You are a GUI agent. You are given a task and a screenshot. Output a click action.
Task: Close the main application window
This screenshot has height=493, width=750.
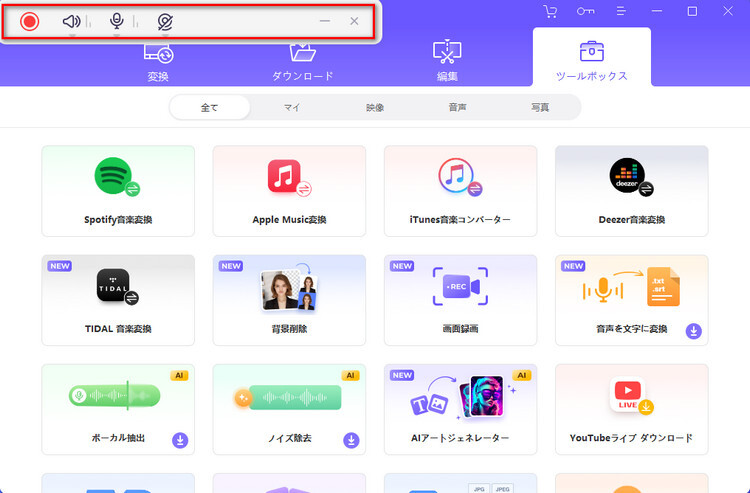pyautogui.click(x=728, y=11)
